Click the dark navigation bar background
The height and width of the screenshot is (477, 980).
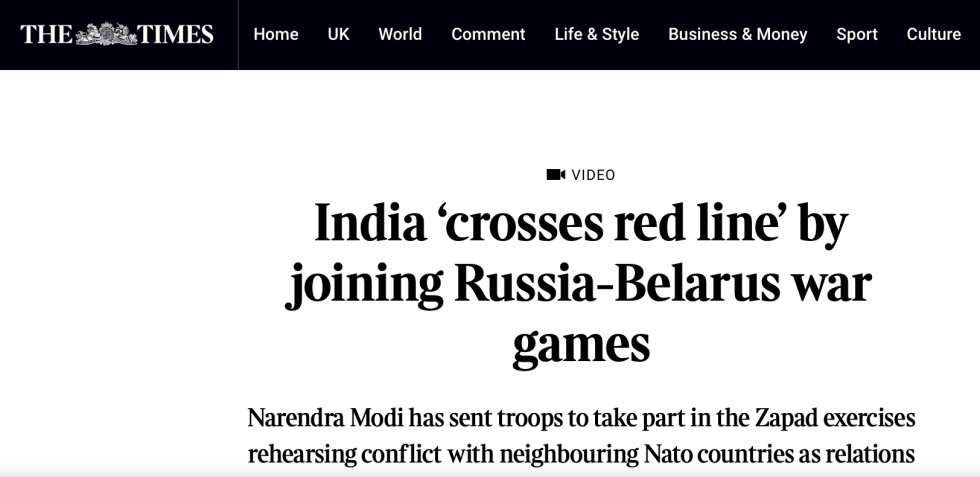(x=490, y=59)
